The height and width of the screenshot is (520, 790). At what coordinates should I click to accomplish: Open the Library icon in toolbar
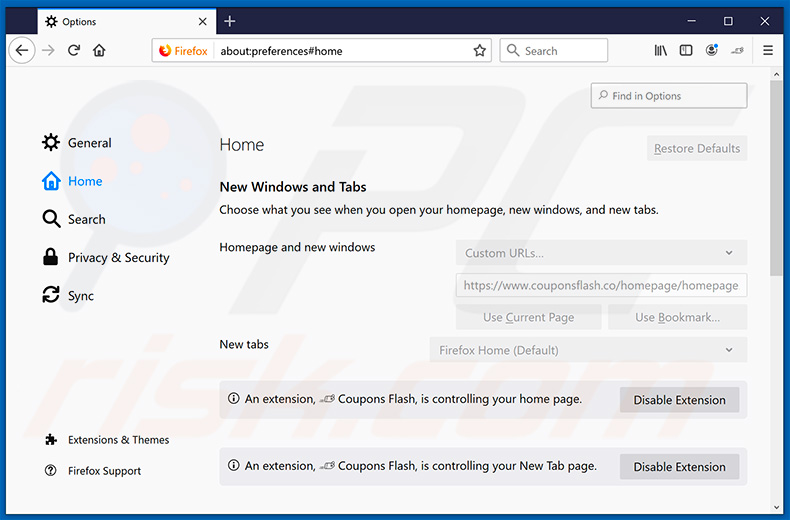pyautogui.click(x=660, y=51)
